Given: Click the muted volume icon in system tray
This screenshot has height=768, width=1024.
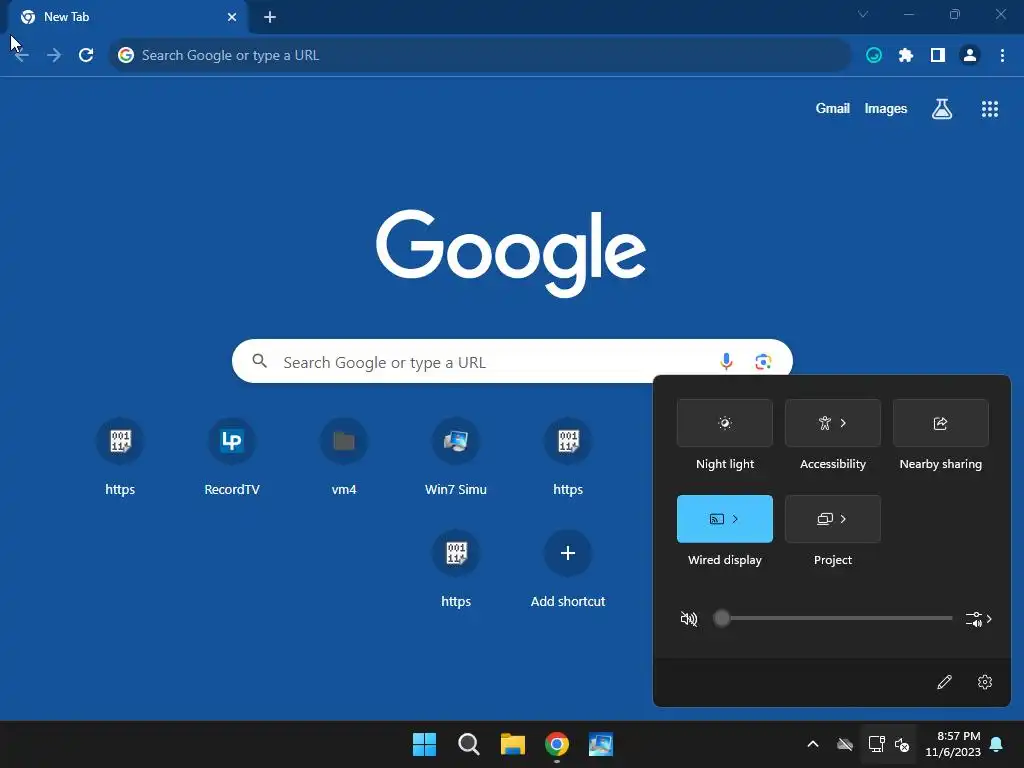Looking at the screenshot, I should click(902, 744).
